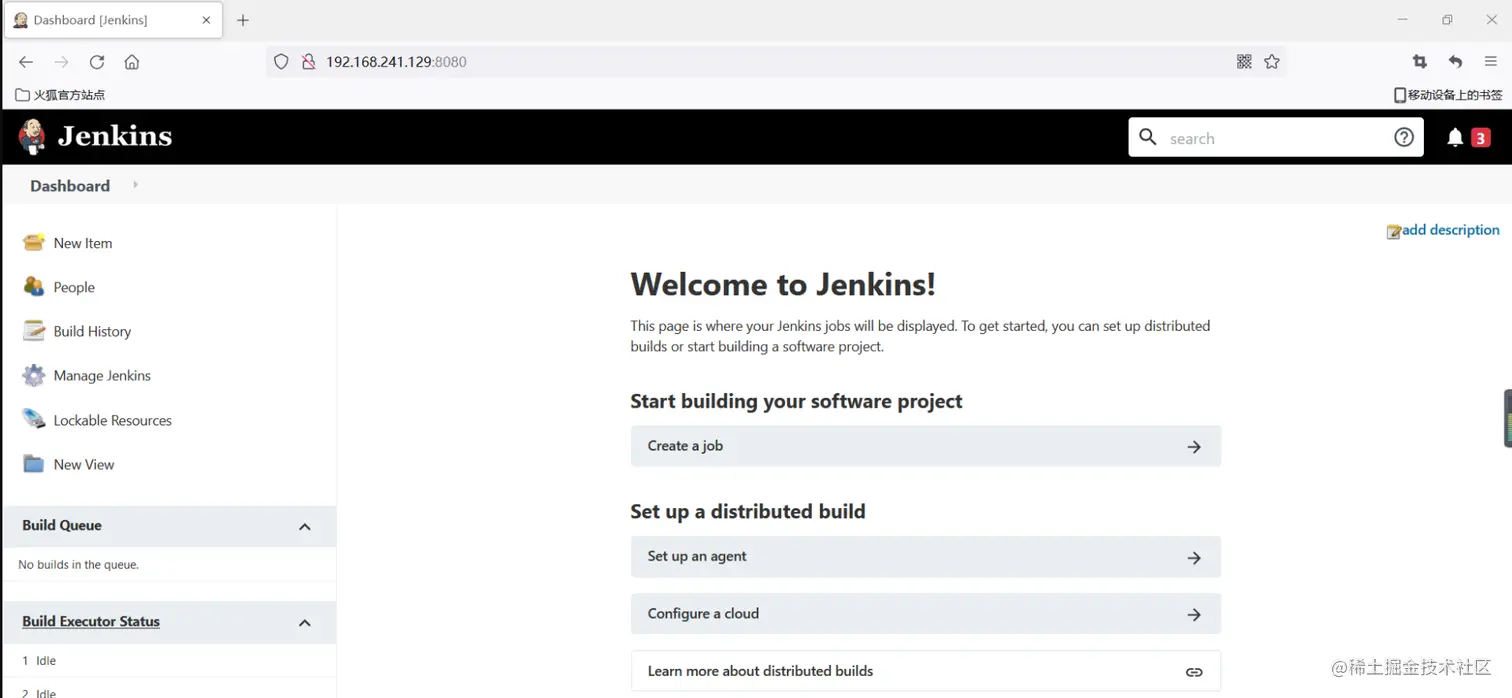Screen dimensions: 1512x698
Task: Click the shield tracking protection icon
Action: tap(281, 62)
